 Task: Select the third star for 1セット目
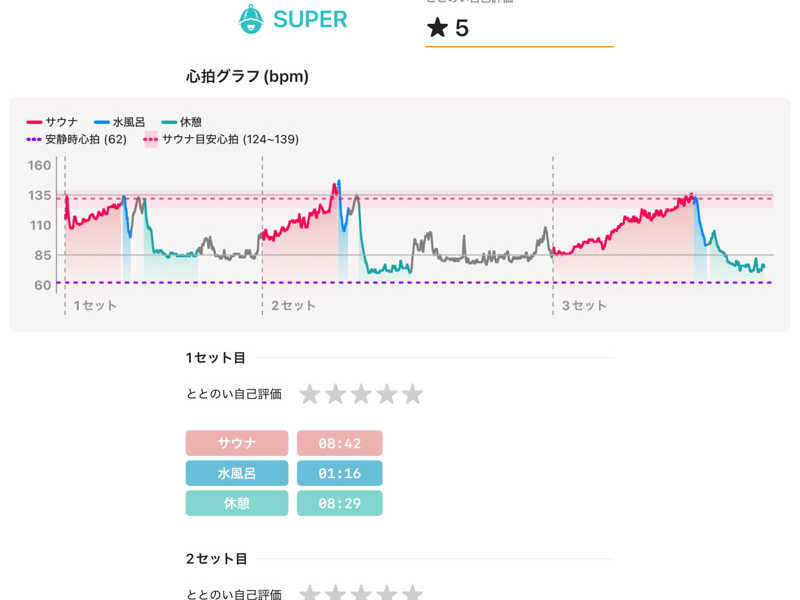(361, 394)
